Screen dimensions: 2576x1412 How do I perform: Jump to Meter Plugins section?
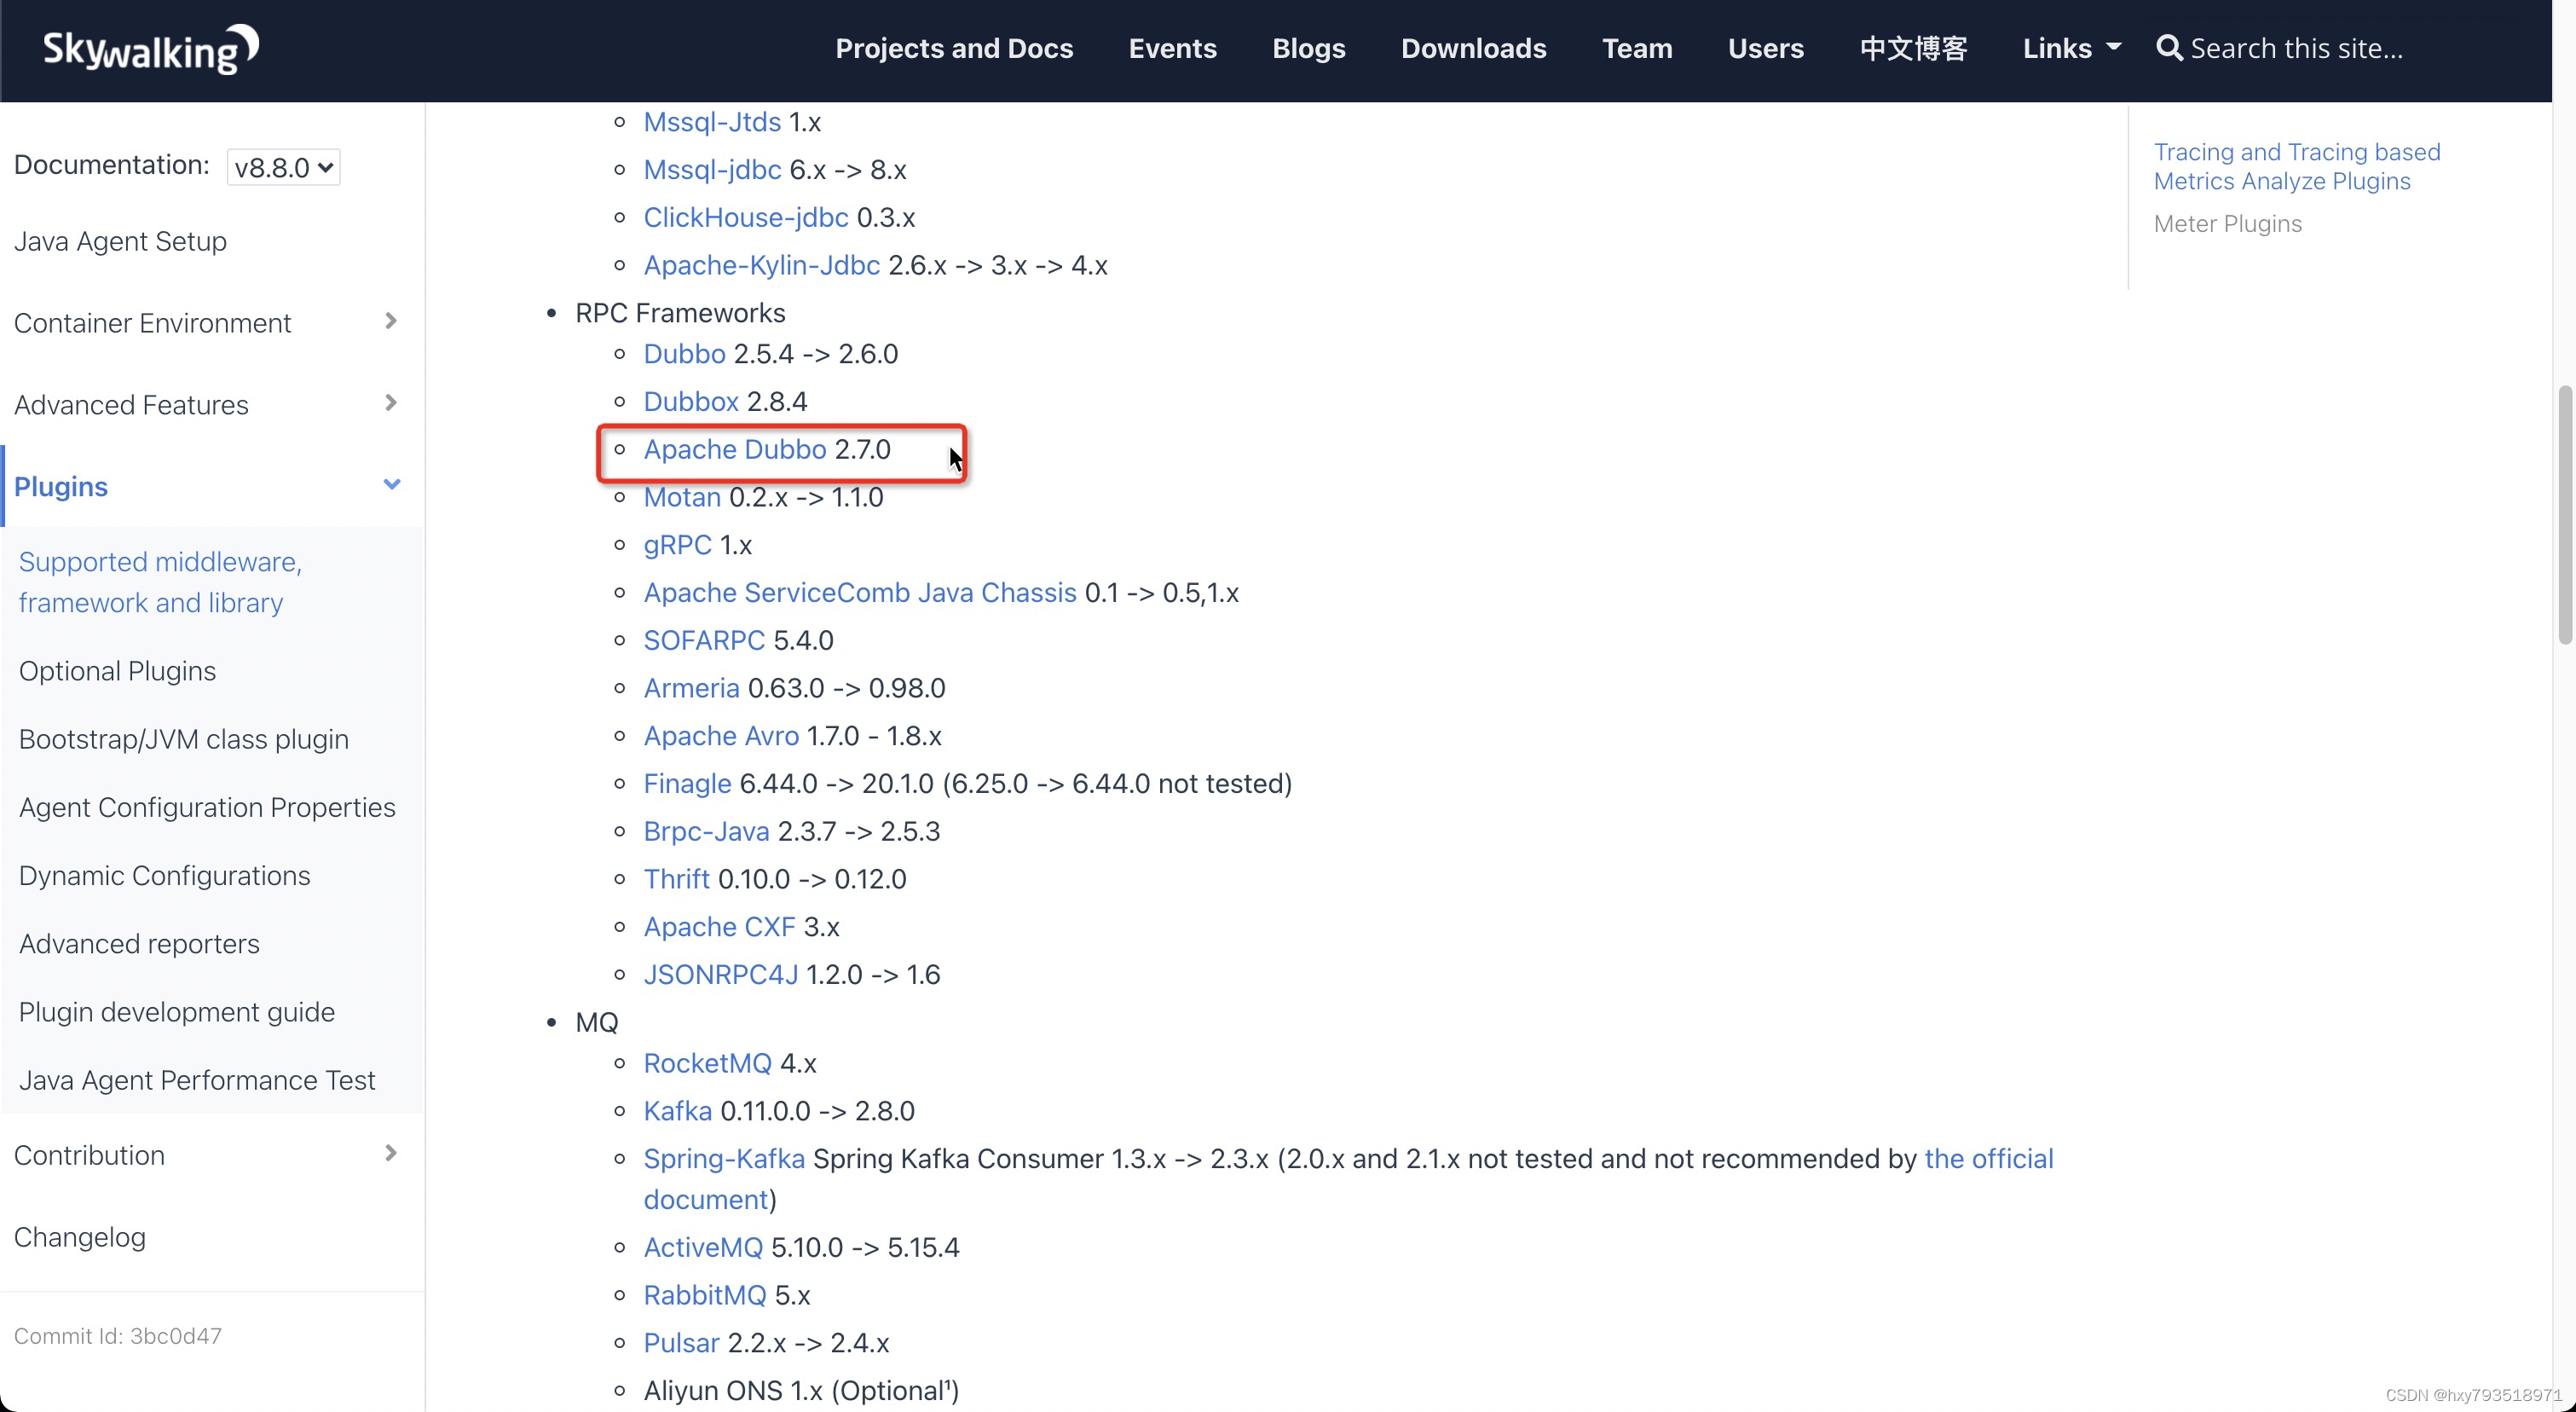click(2227, 224)
